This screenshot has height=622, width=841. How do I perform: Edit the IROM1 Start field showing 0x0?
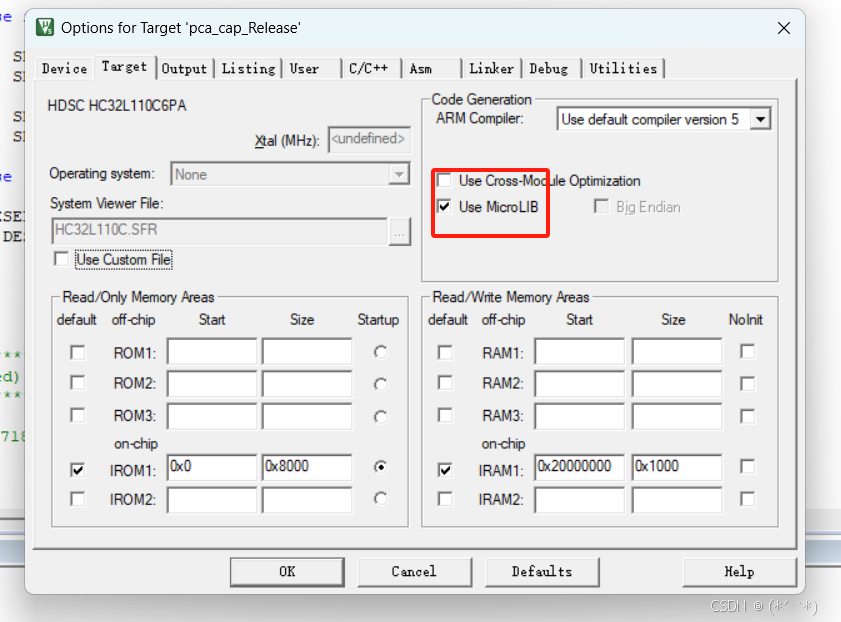[212, 467]
